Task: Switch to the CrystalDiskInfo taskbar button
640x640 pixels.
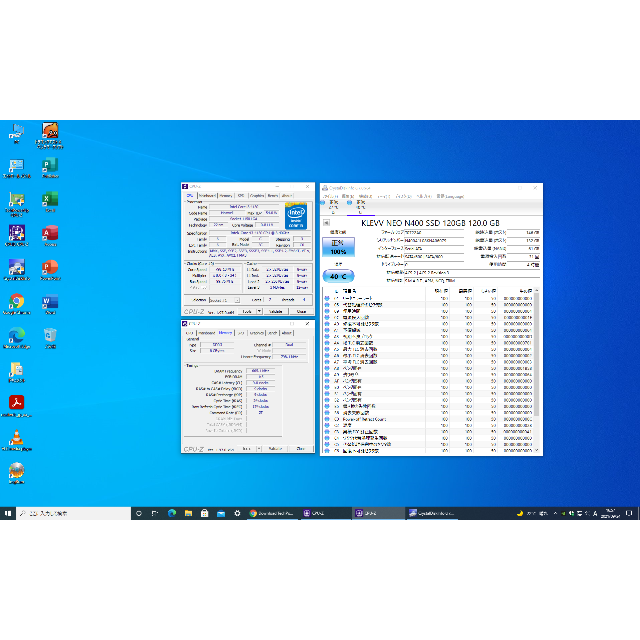Action: coord(432,513)
